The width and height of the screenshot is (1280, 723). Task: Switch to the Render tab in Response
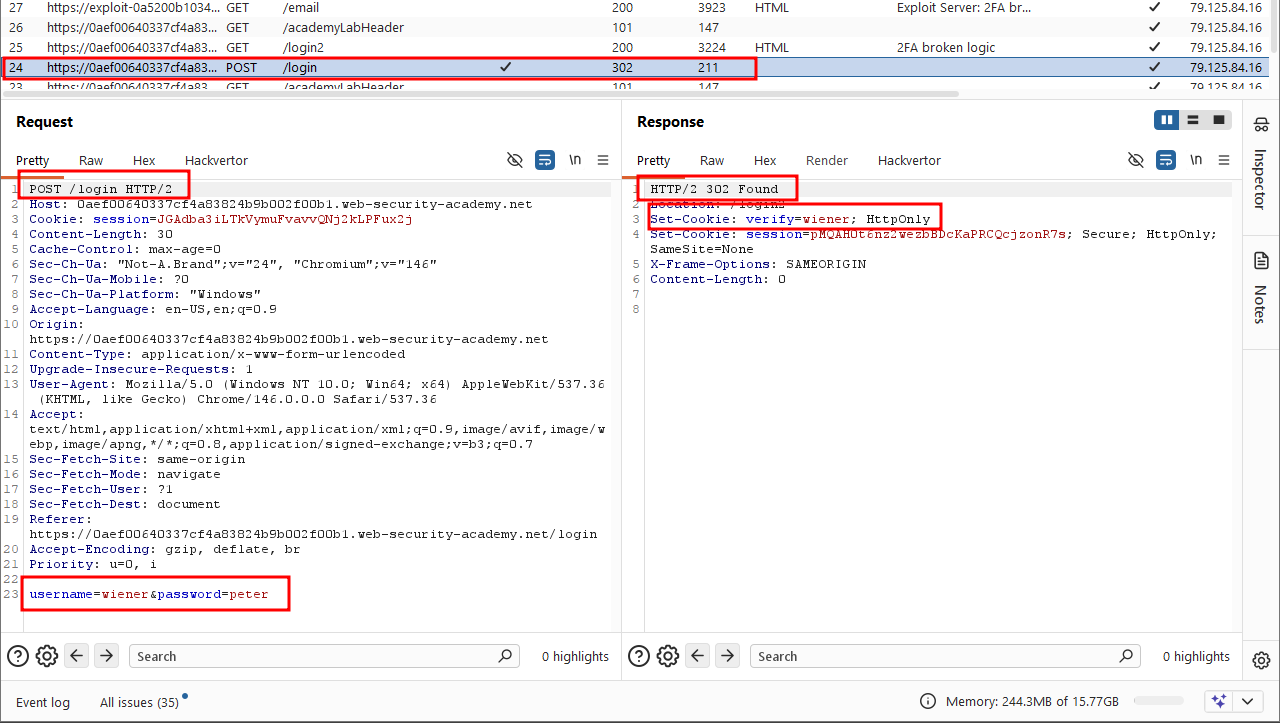827,160
